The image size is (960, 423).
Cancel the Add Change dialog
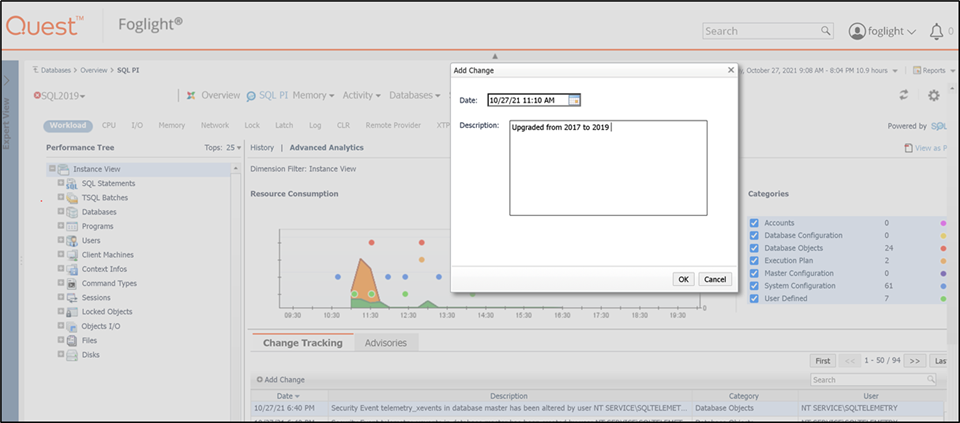(x=715, y=279)
